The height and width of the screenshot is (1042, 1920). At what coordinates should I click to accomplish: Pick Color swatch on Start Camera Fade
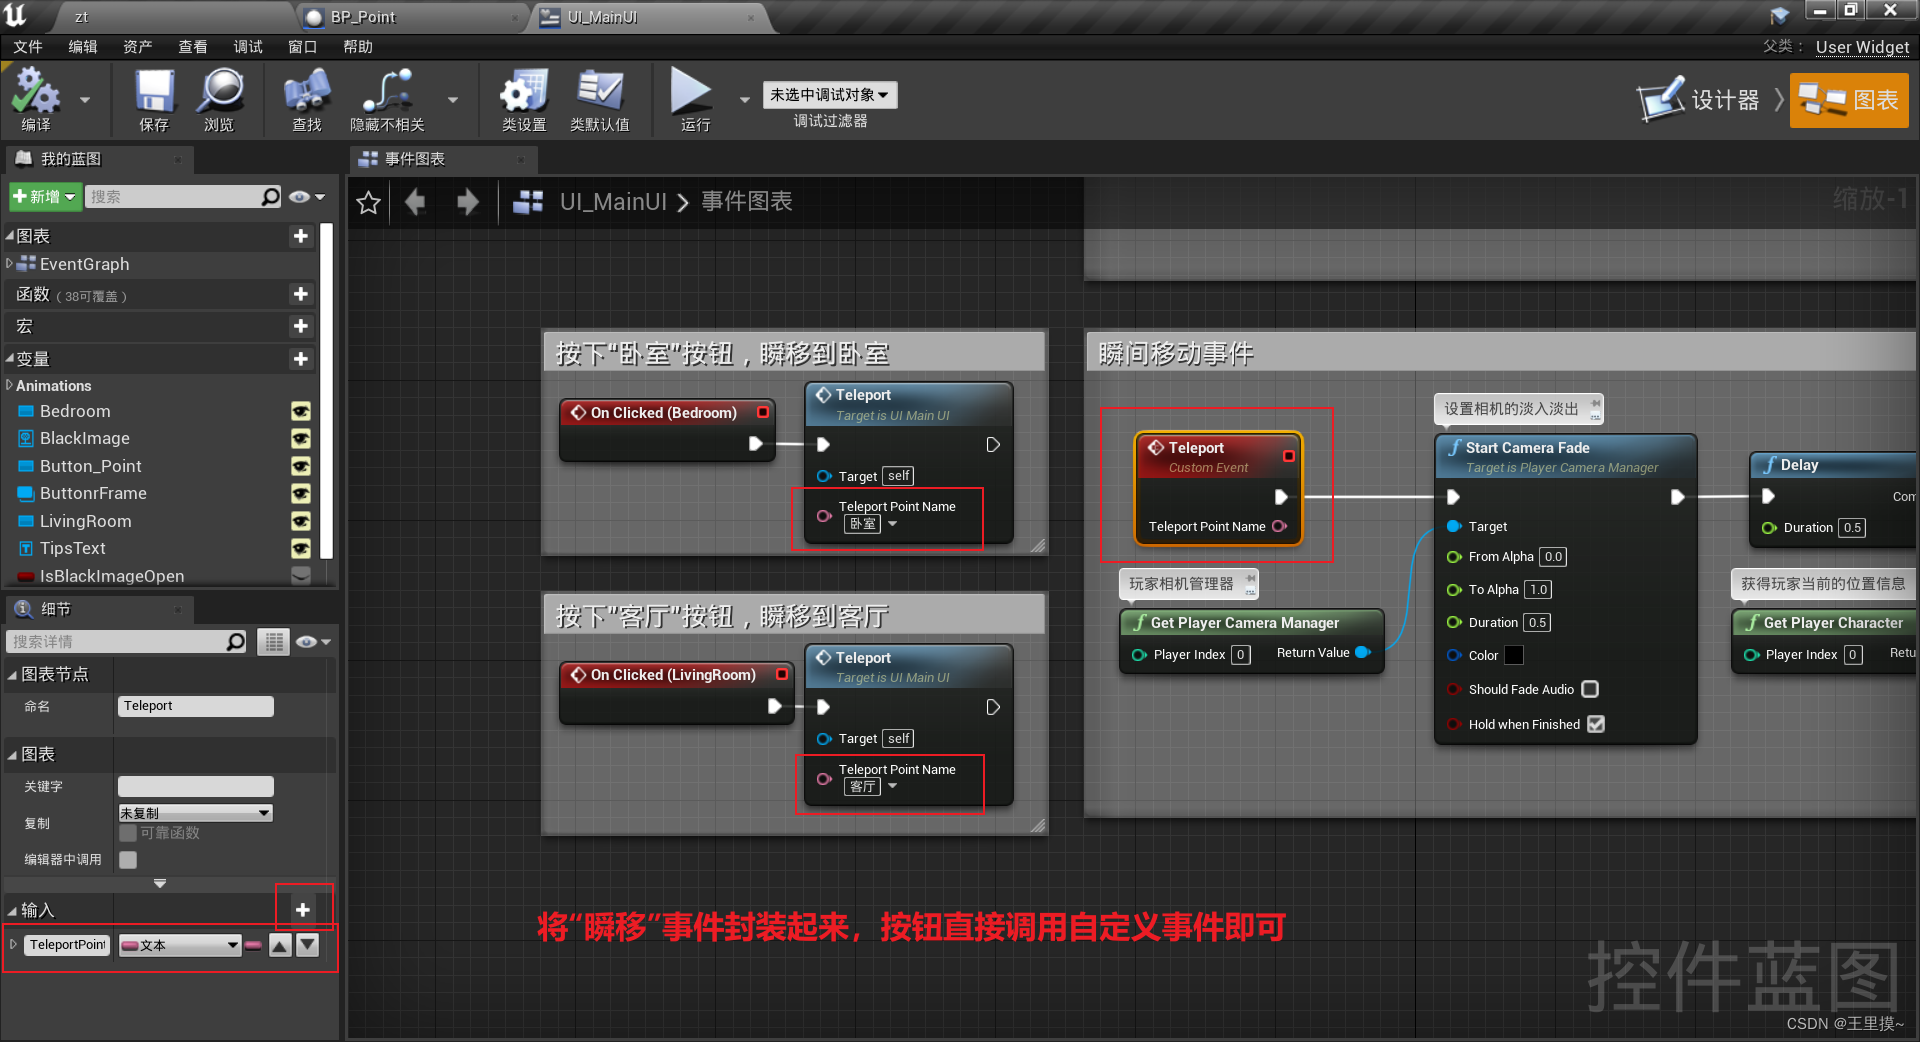tap(1514, 655)
